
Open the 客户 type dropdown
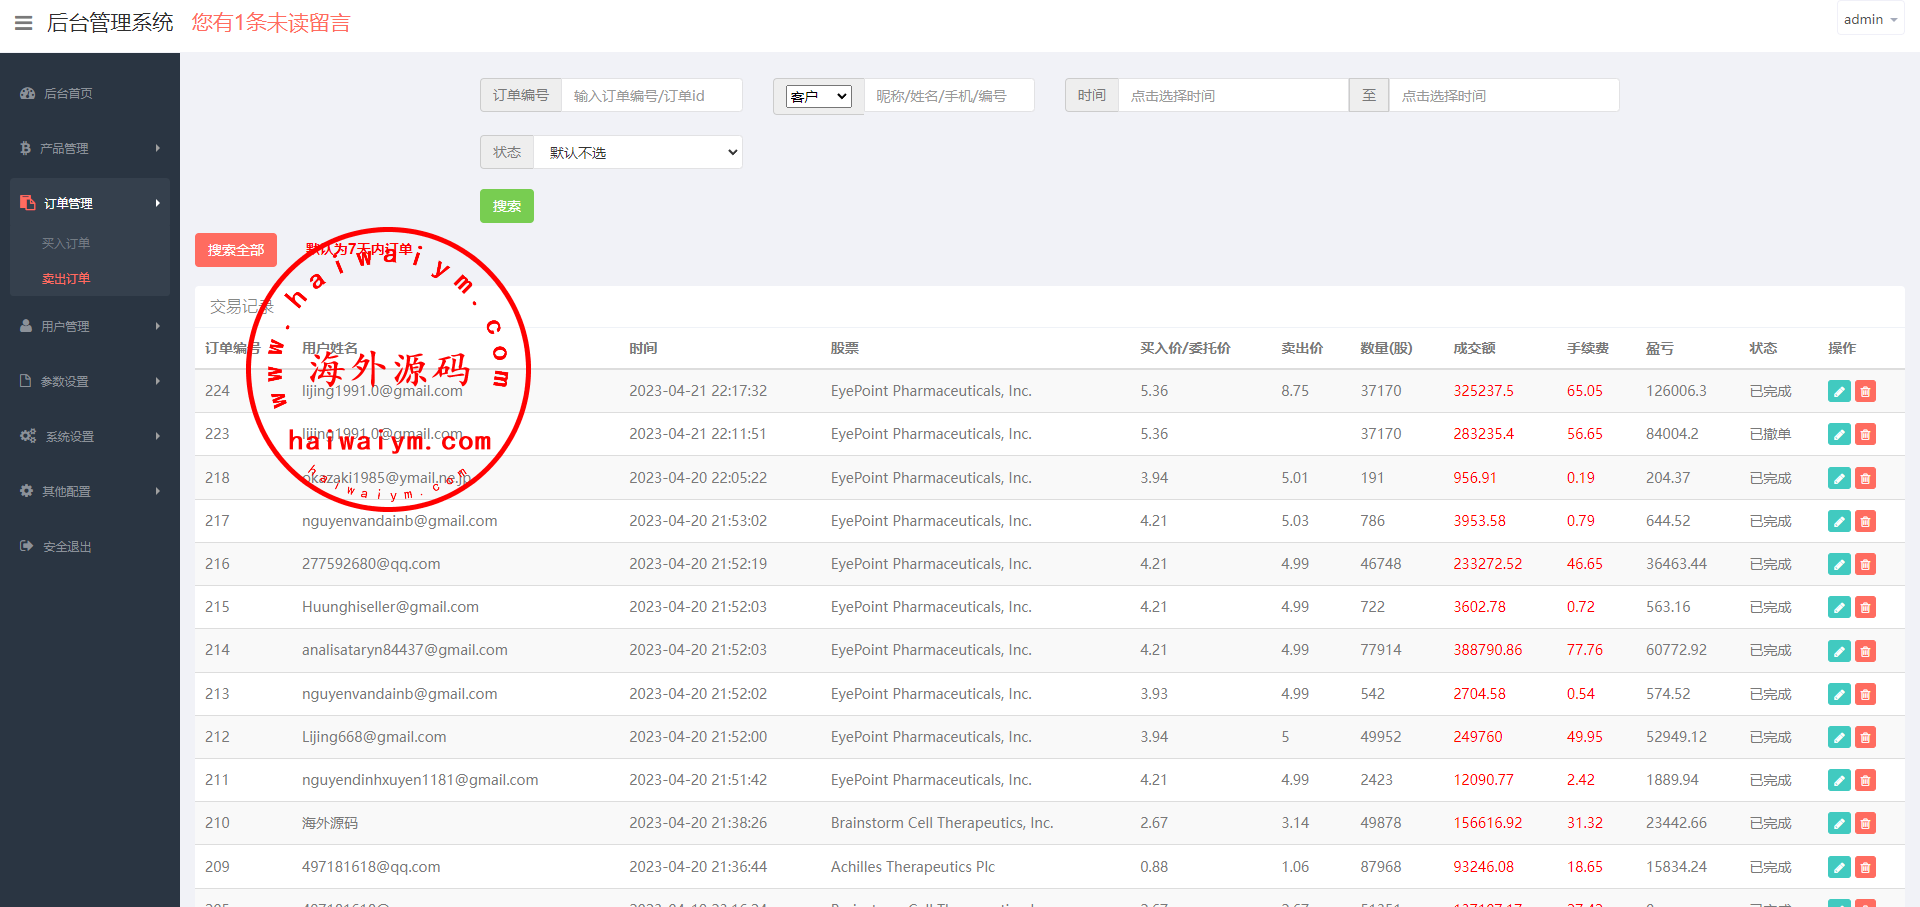coord(818,96)
